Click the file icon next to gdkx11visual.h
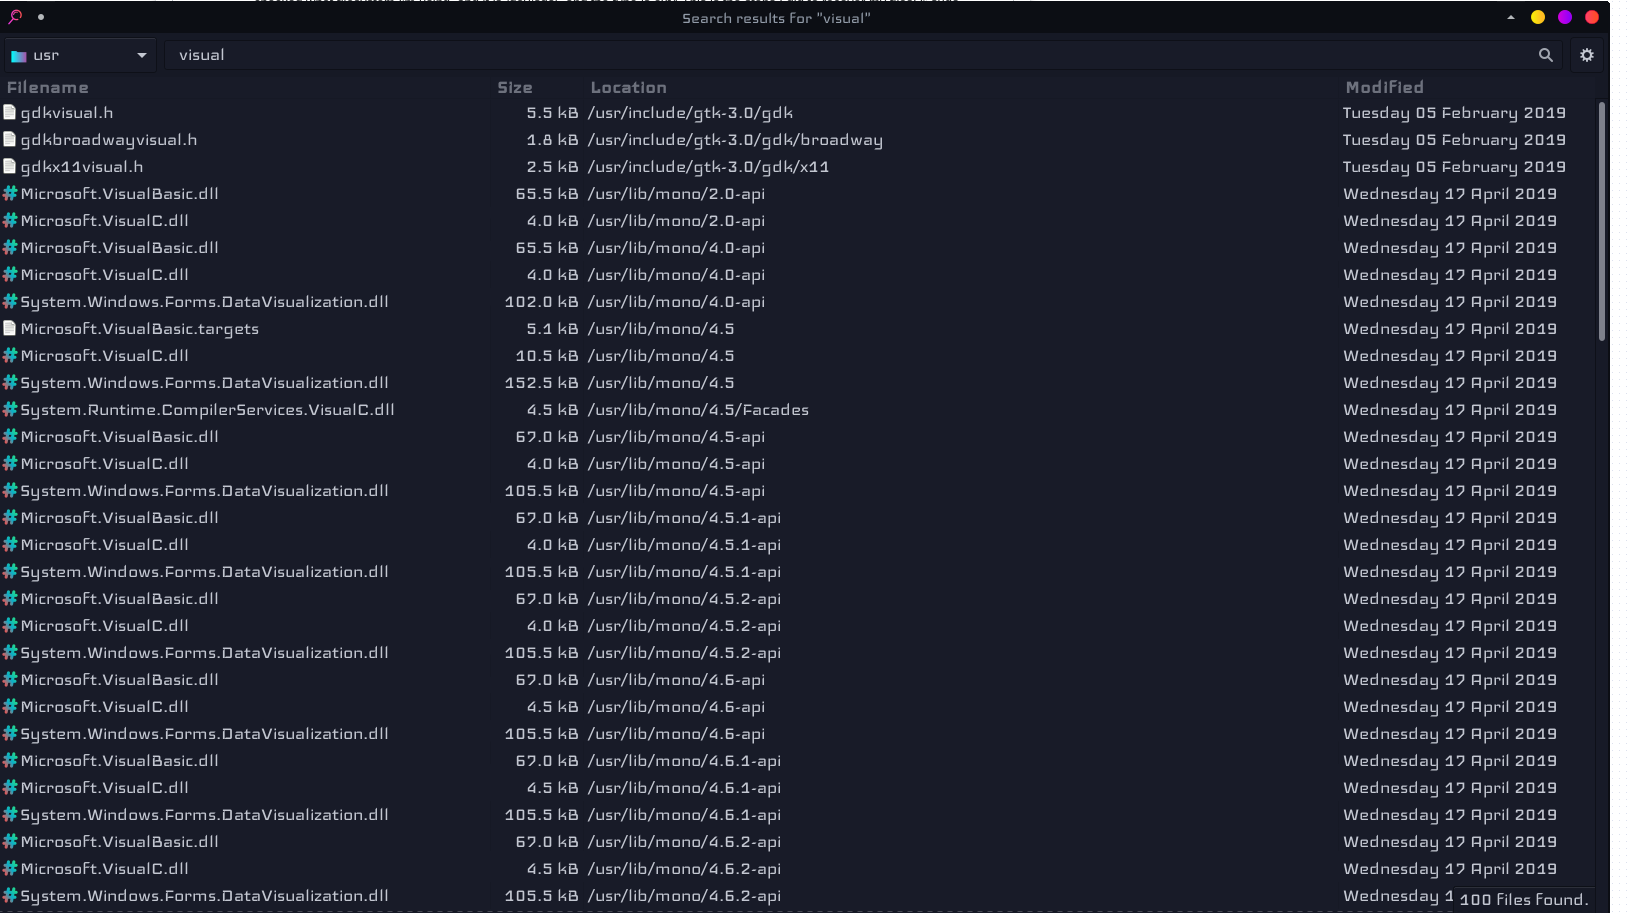 tap(10, 167)
